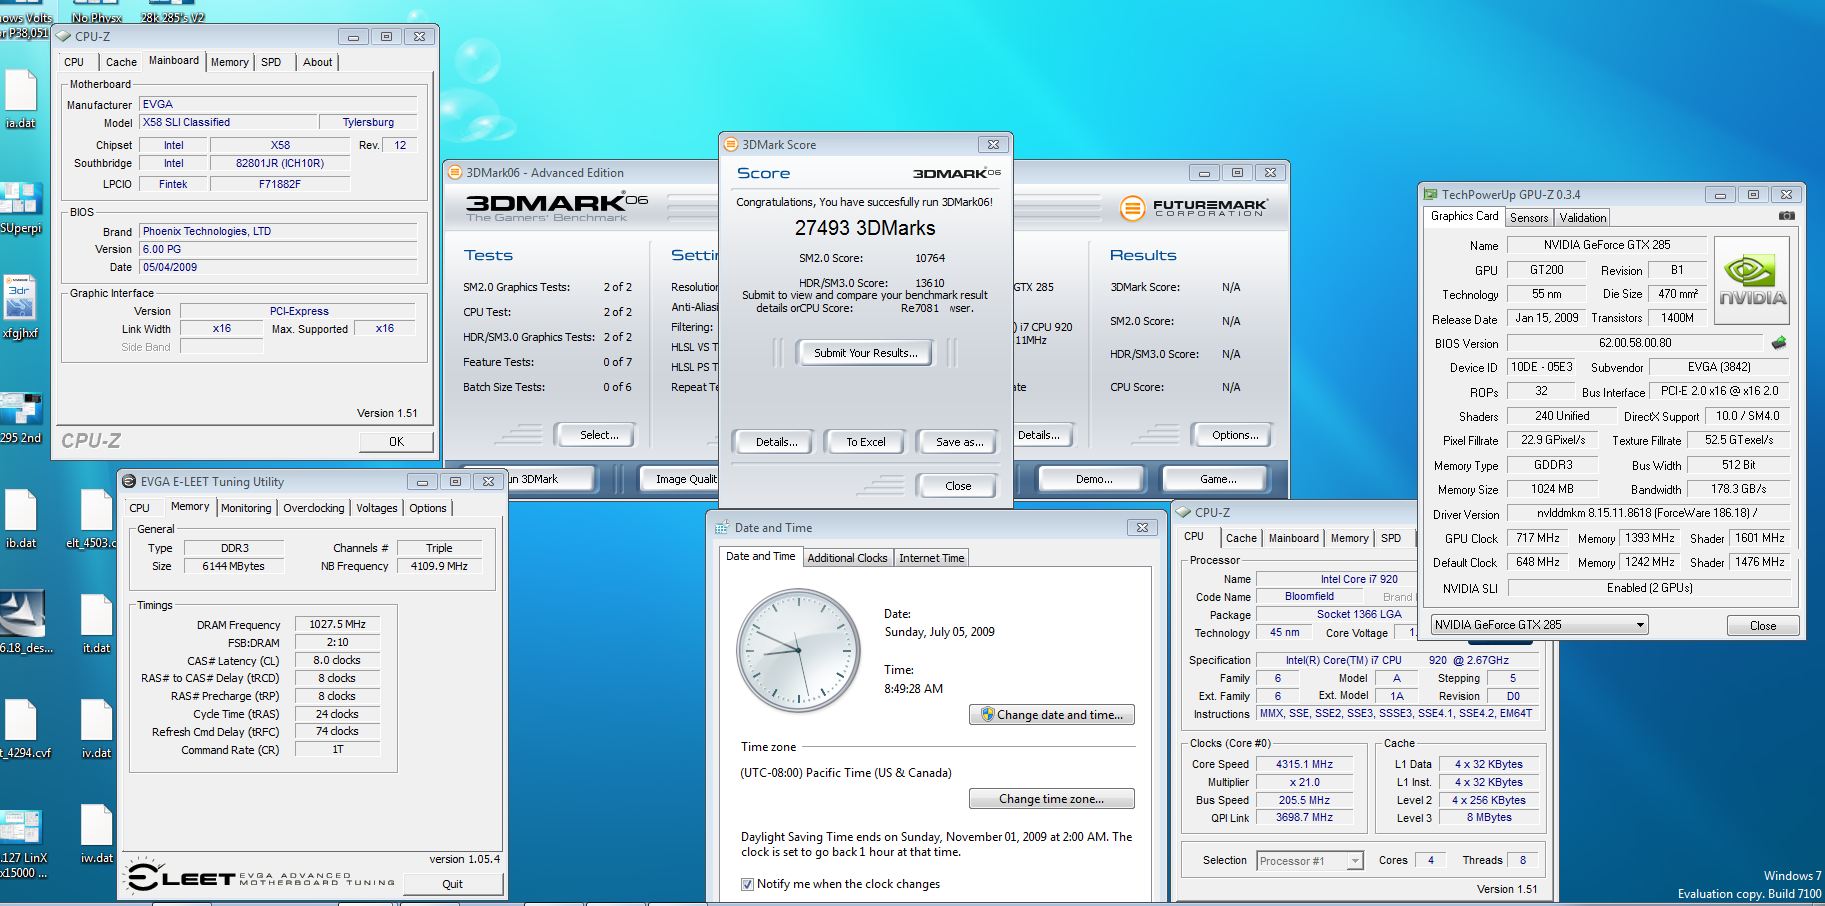Click Quit in EVGA E-LEET

[452, 884]
